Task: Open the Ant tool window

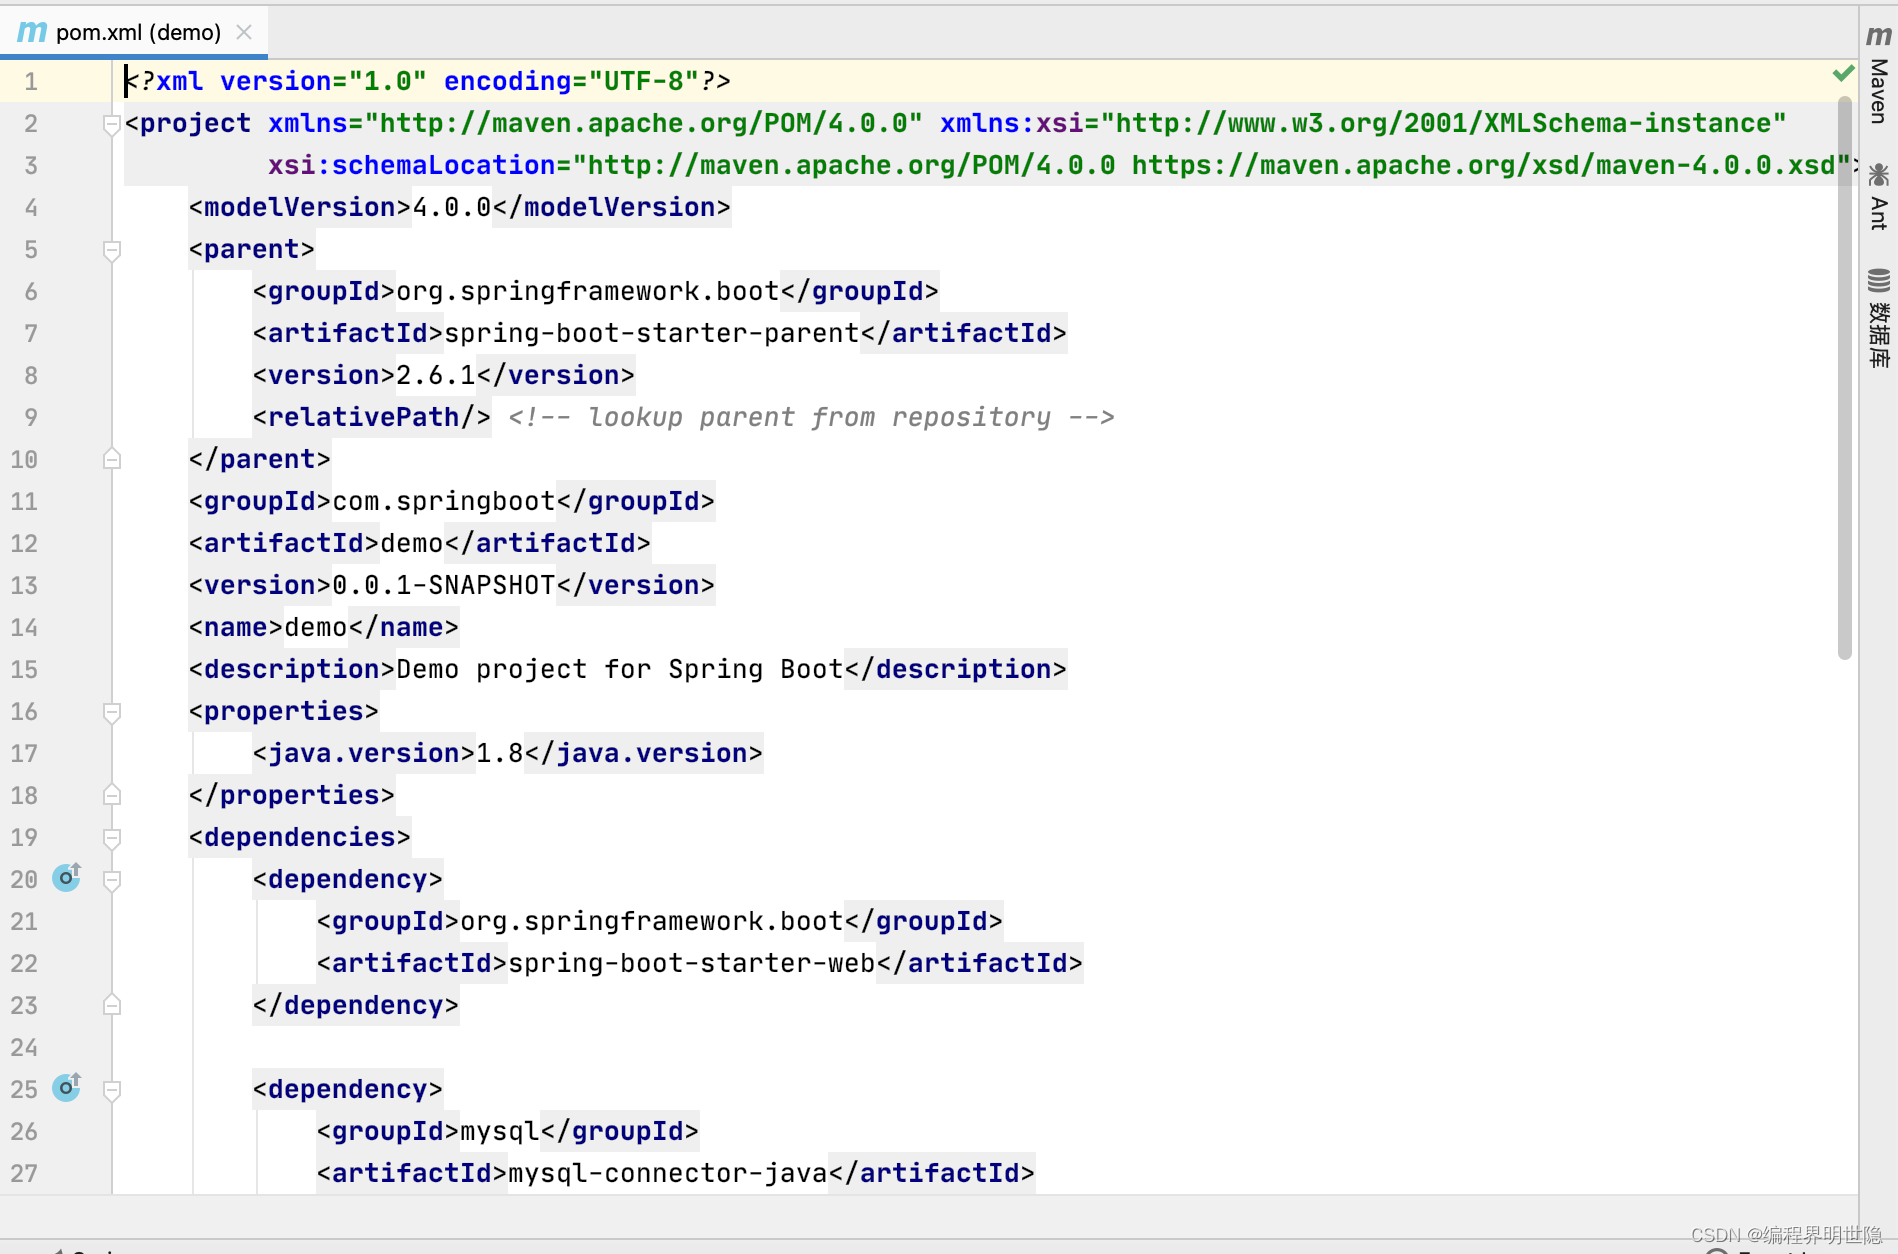Action: click(1878, 196)
